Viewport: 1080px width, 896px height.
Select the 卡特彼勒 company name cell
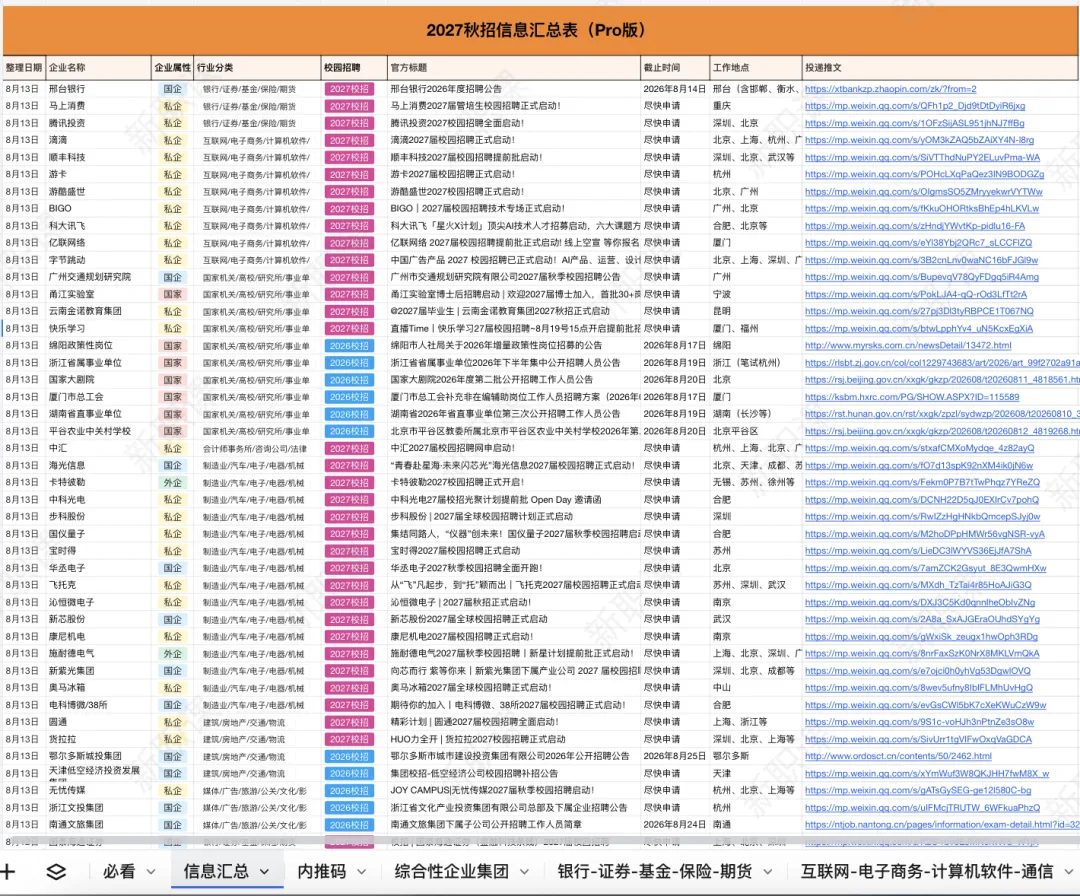tap(98, 483)
